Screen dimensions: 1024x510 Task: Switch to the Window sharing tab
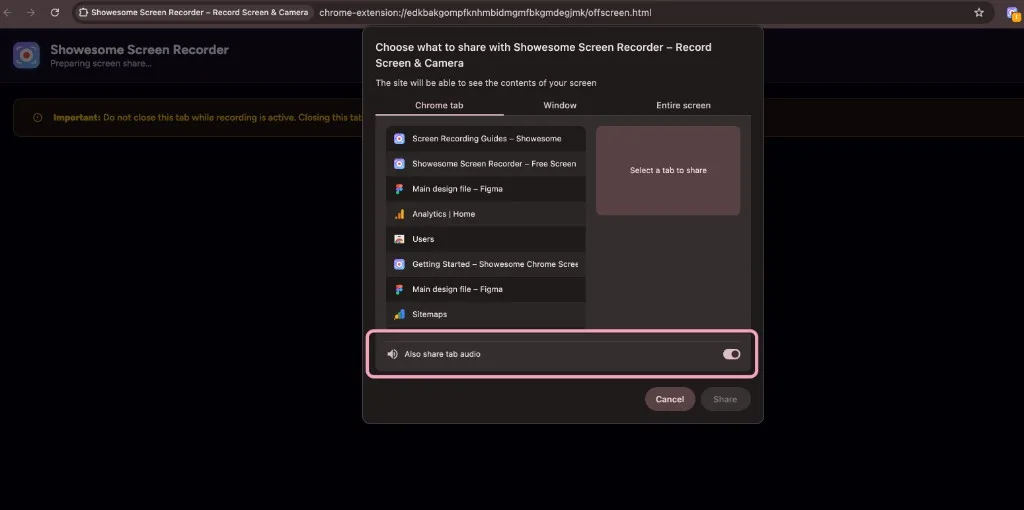[560, 105]
